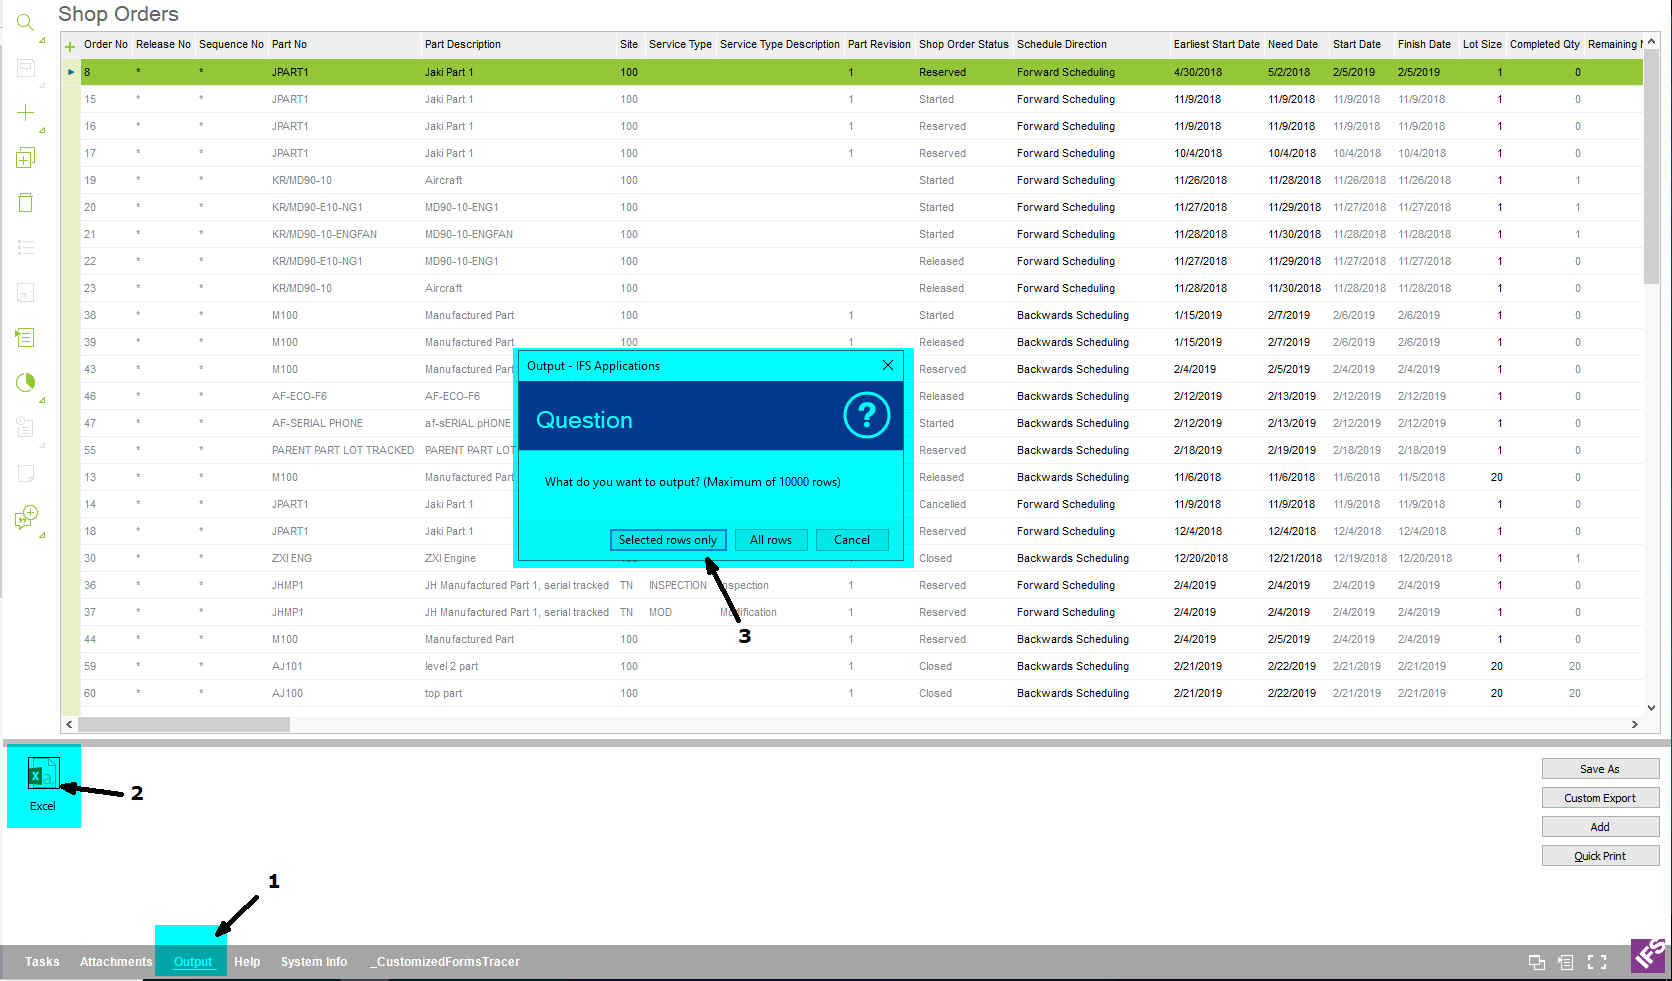Sort by the Order No column header

pyautogui.click(x=105, y=44)
